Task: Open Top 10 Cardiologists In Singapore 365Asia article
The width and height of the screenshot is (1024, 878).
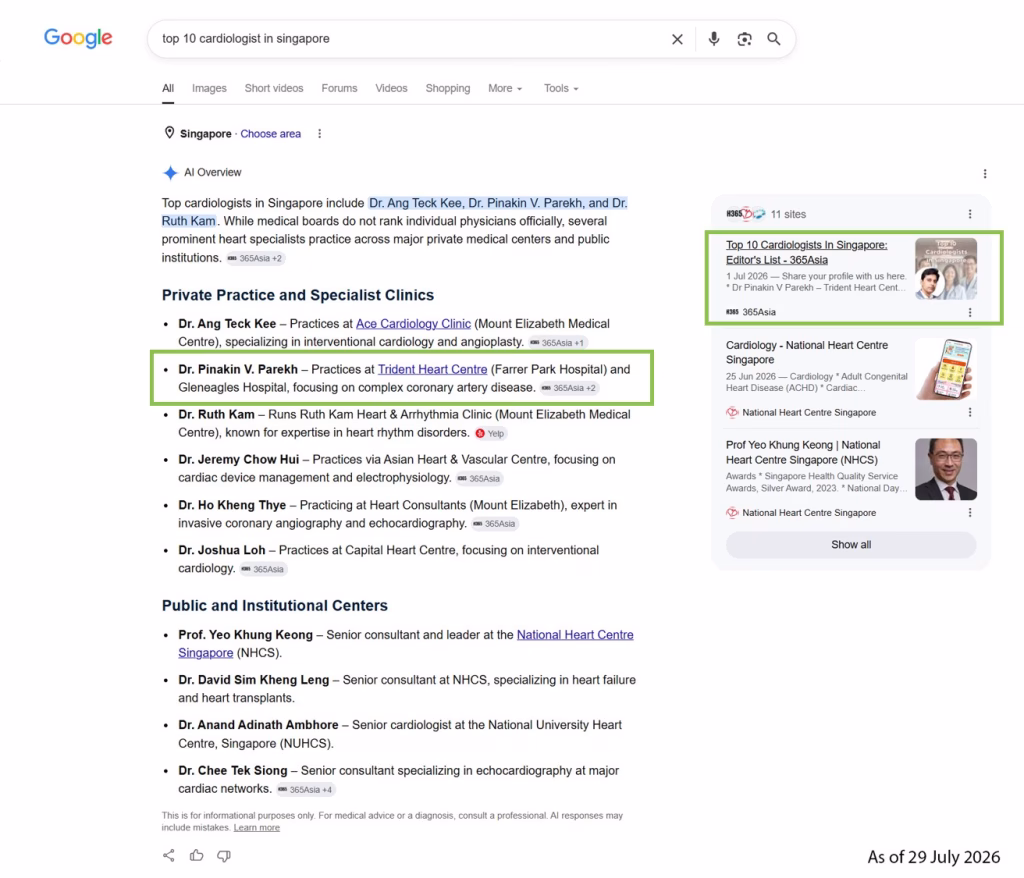Action: click(x=807, y=252)
